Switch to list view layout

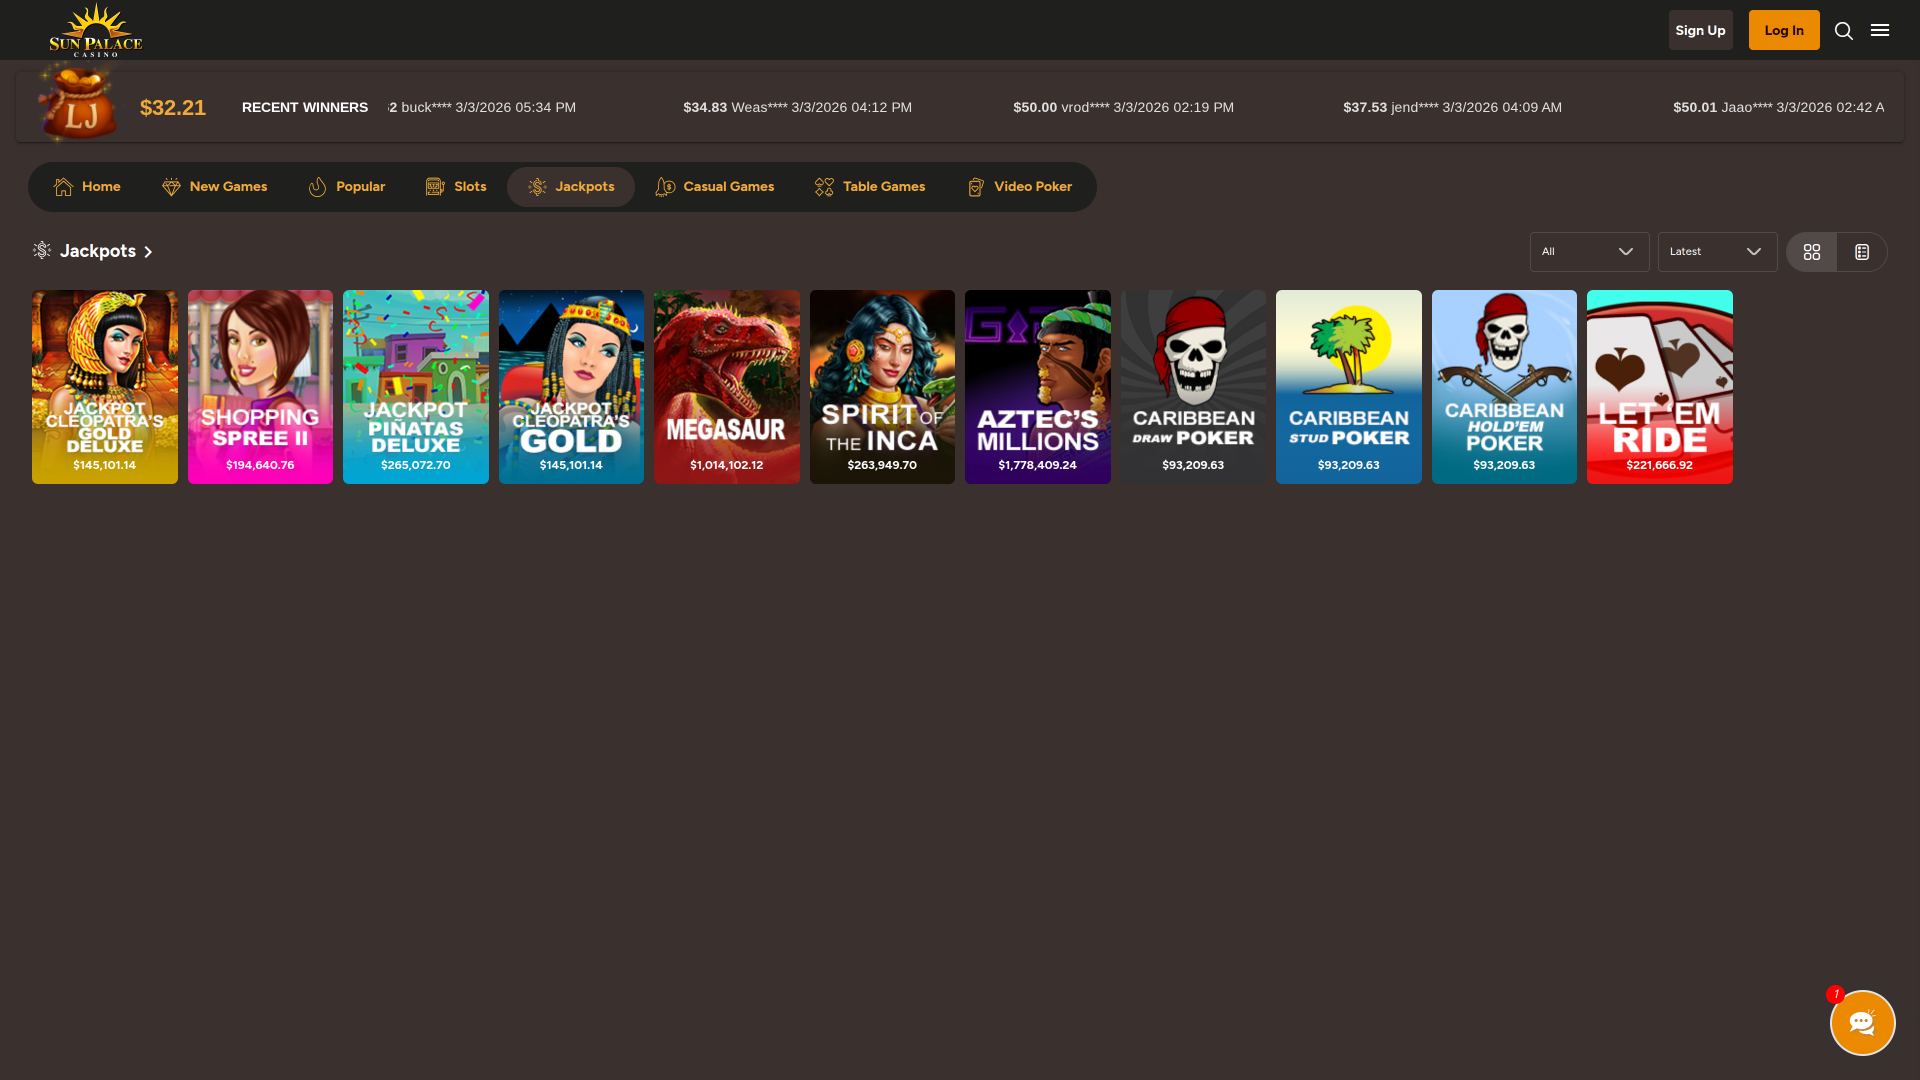[x=1861, y=252]
